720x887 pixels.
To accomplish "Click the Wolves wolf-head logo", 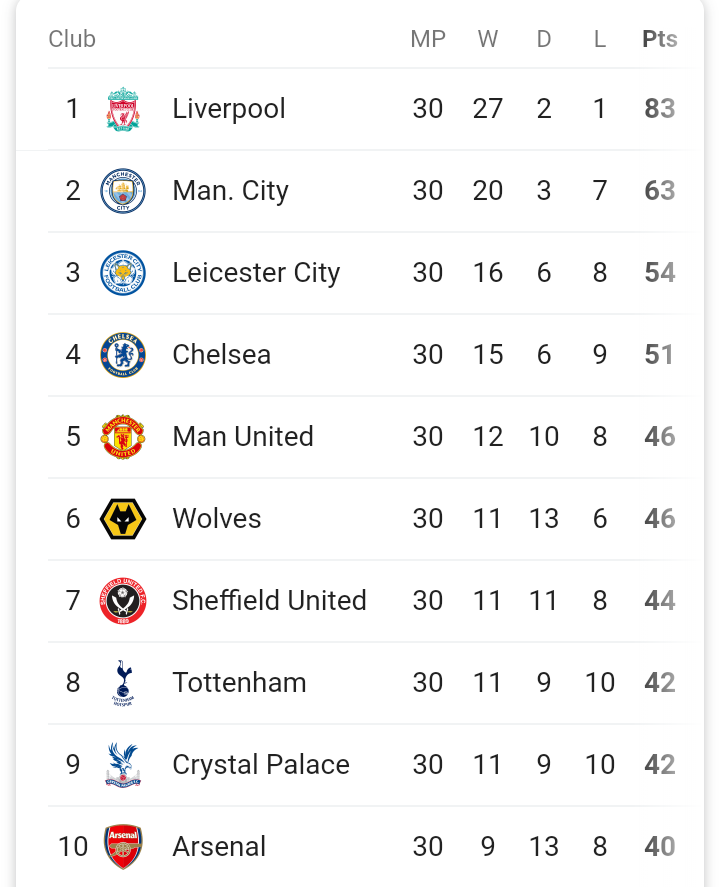I will (123, 519).
